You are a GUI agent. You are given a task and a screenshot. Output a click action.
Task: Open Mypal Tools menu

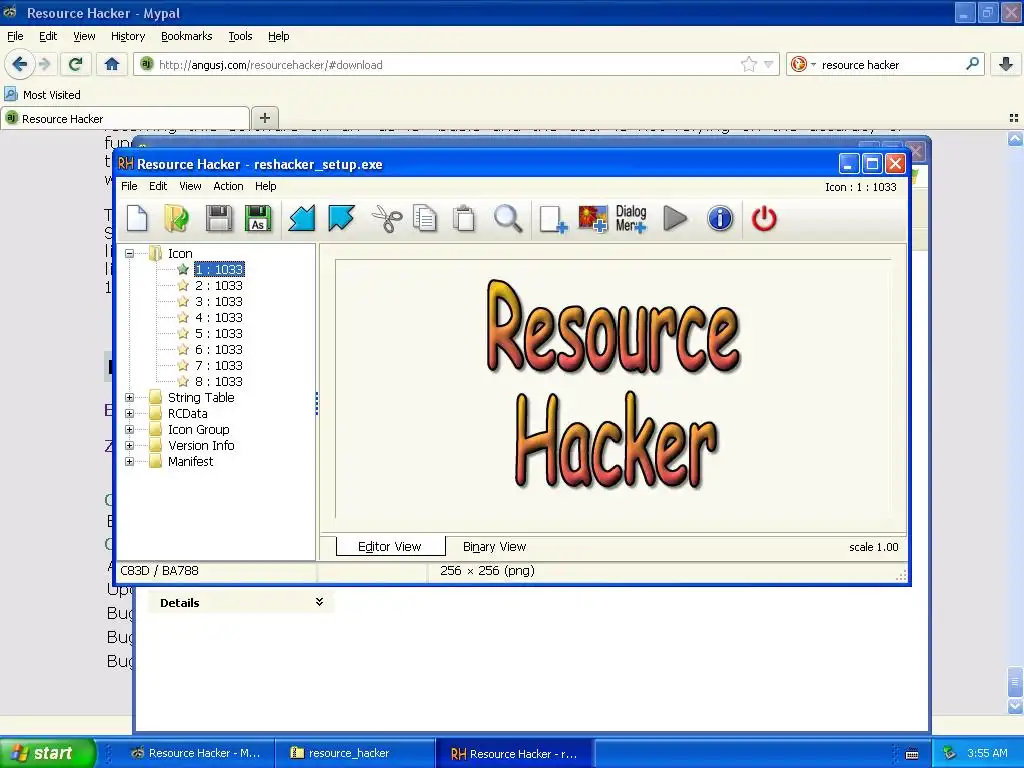pyautogui.click(x=240, y=36)
